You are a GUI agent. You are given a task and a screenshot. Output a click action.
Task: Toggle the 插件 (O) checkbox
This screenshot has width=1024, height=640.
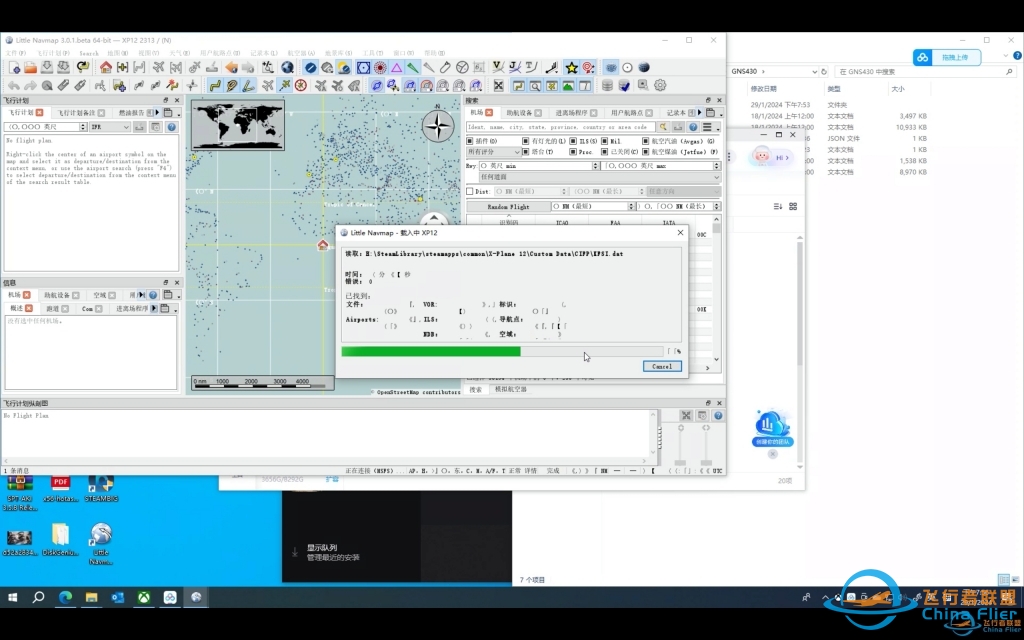[470, 140]
